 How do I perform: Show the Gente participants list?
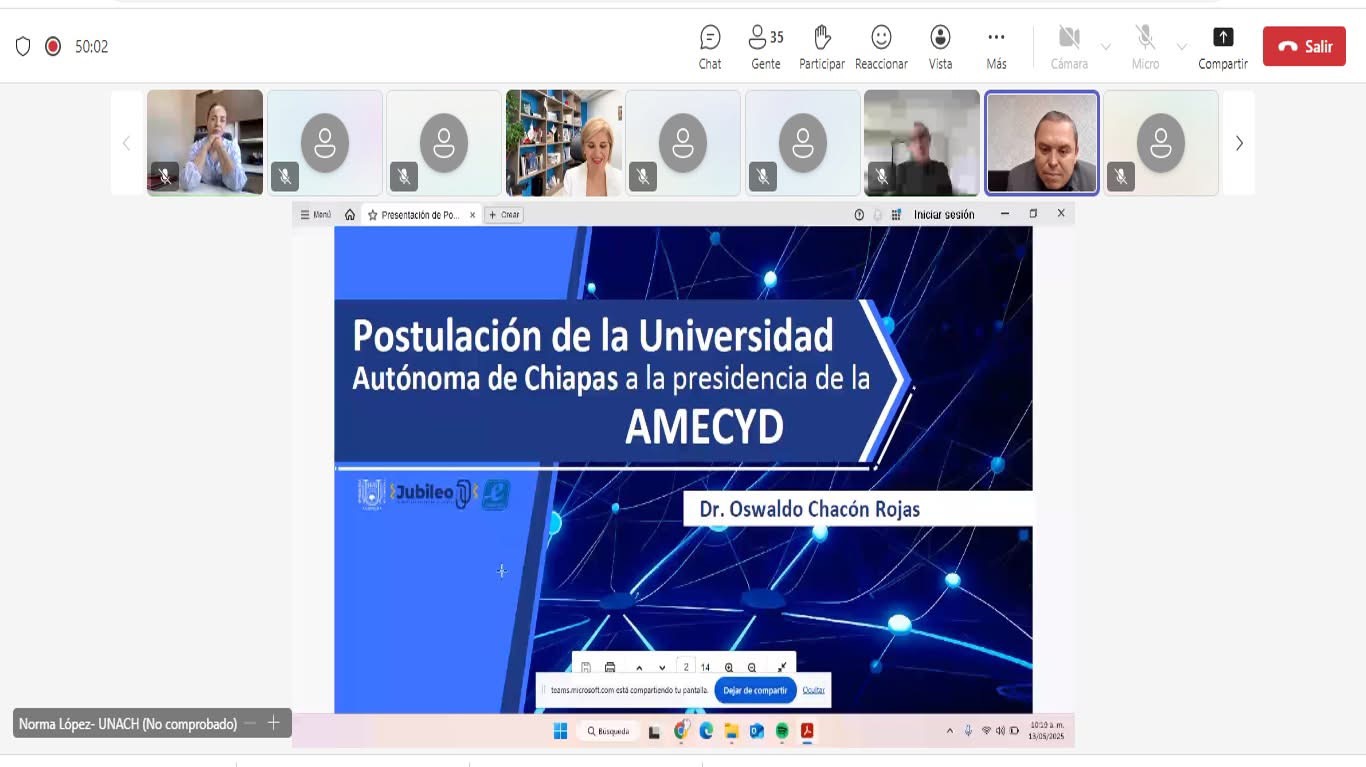click(766, 47)
